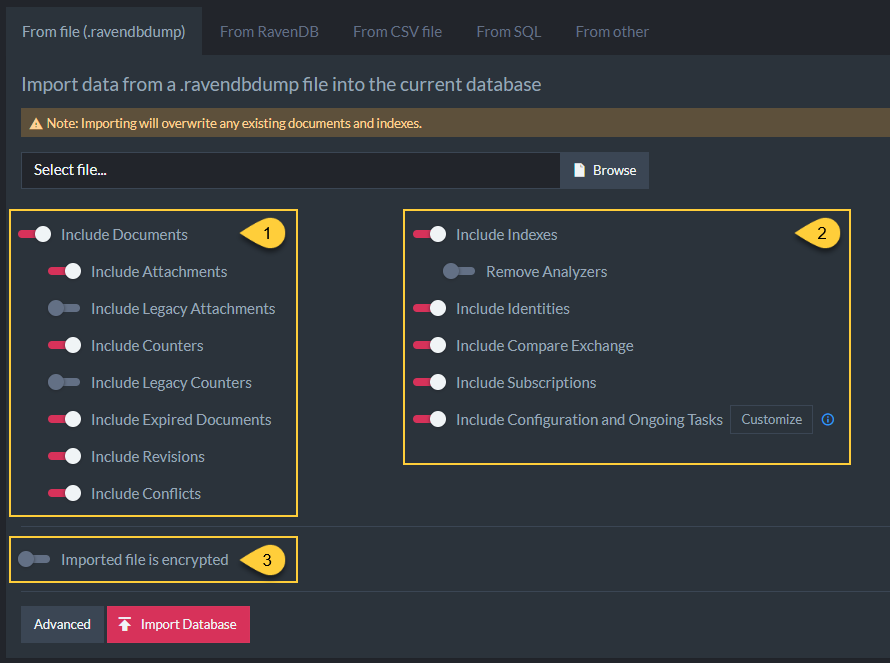The height and width of the screenshot is (663, 890).
Task: Disable Include Indexes switch
Action: 430,234
